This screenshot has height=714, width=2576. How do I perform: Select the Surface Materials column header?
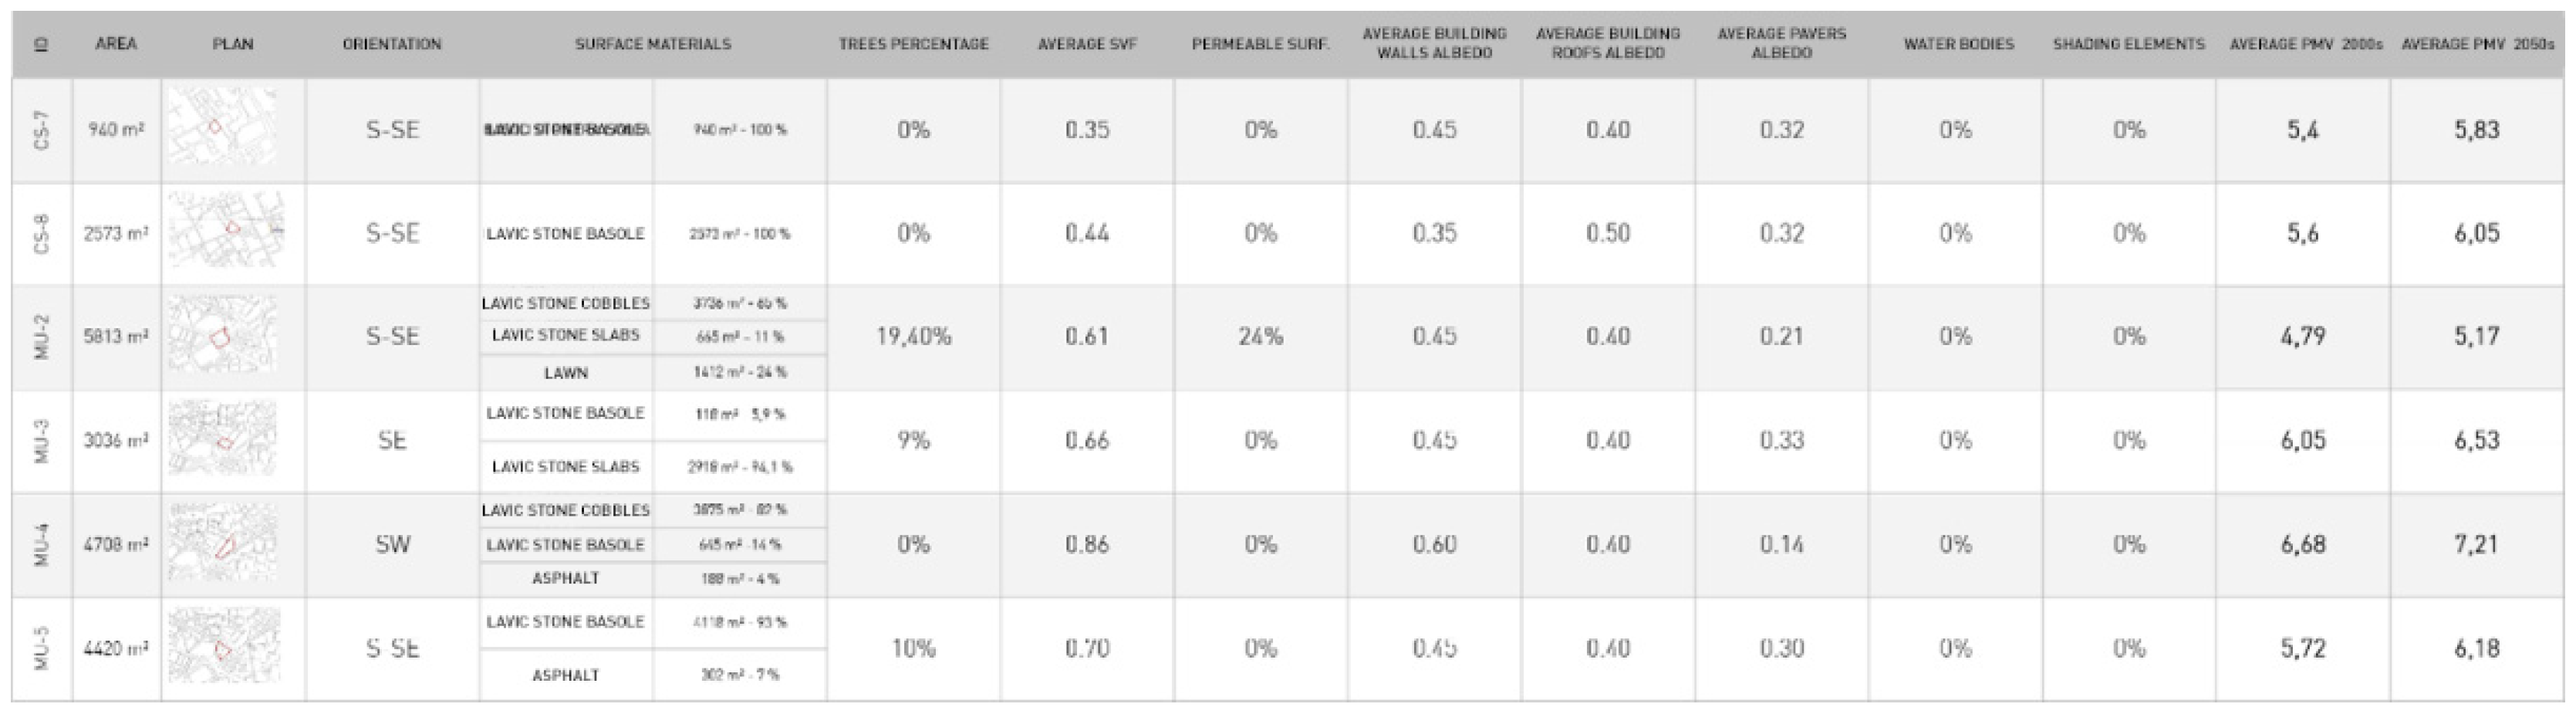652,44
